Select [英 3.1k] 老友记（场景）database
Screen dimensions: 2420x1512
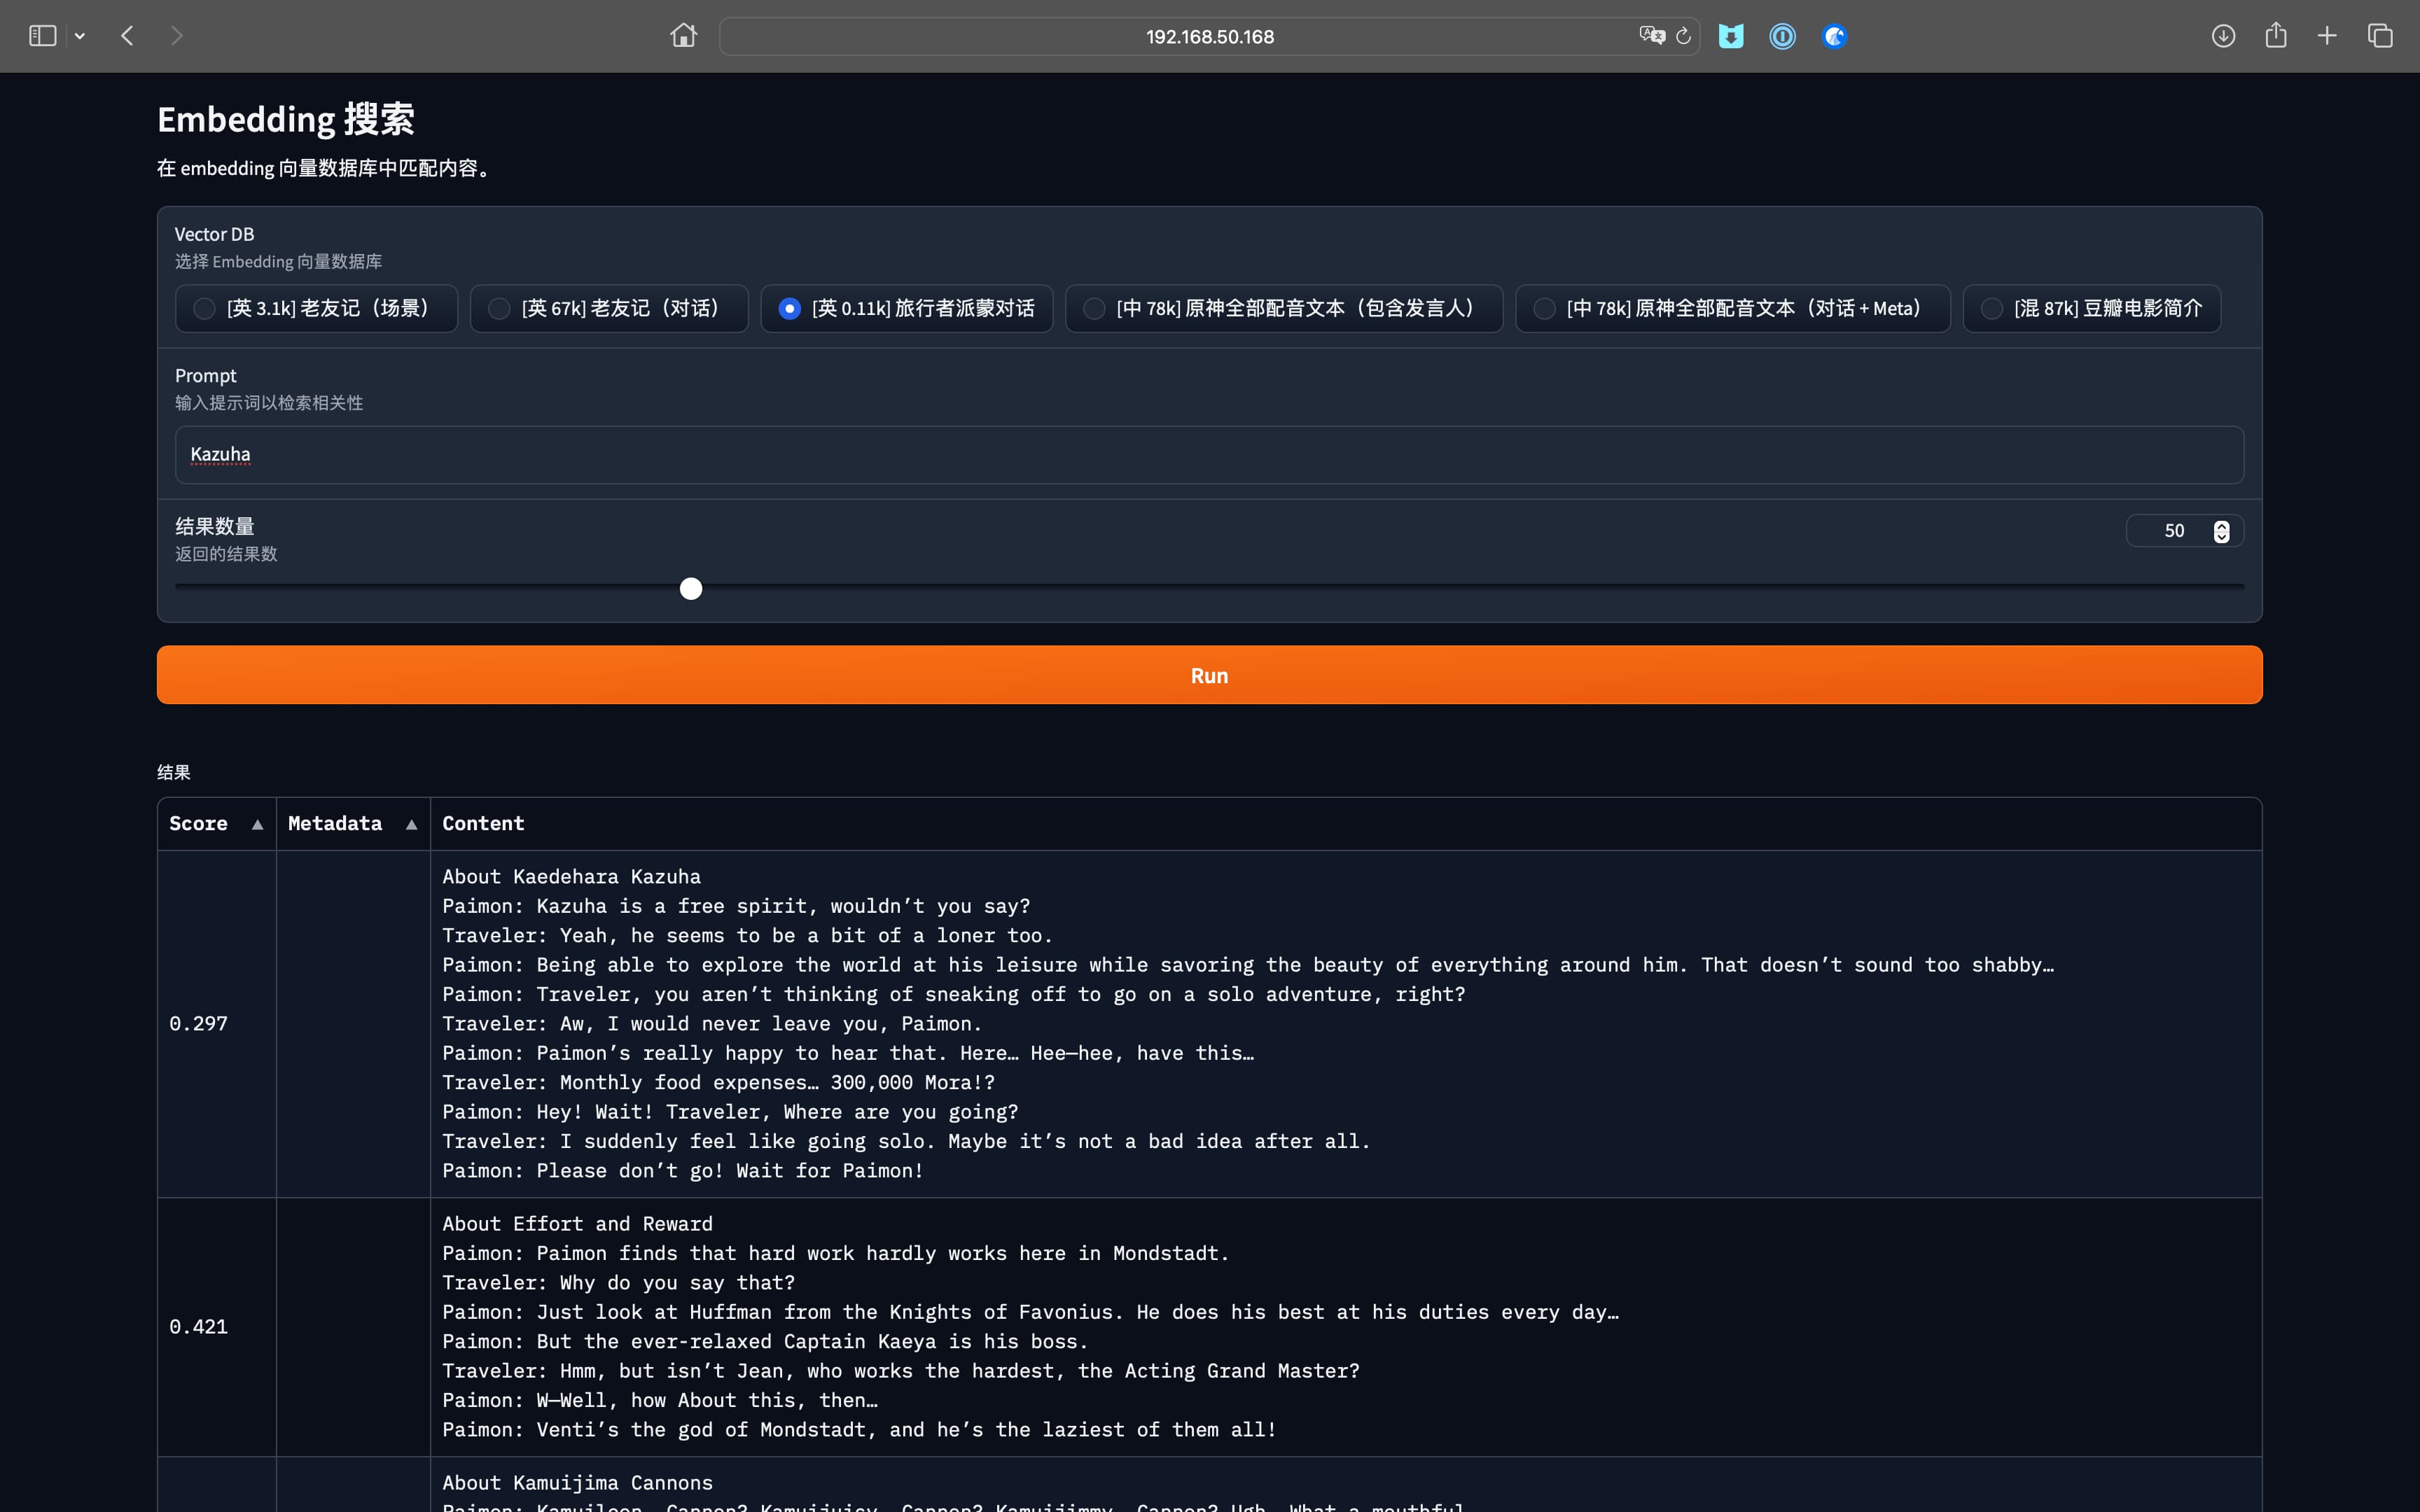point(316,308)
